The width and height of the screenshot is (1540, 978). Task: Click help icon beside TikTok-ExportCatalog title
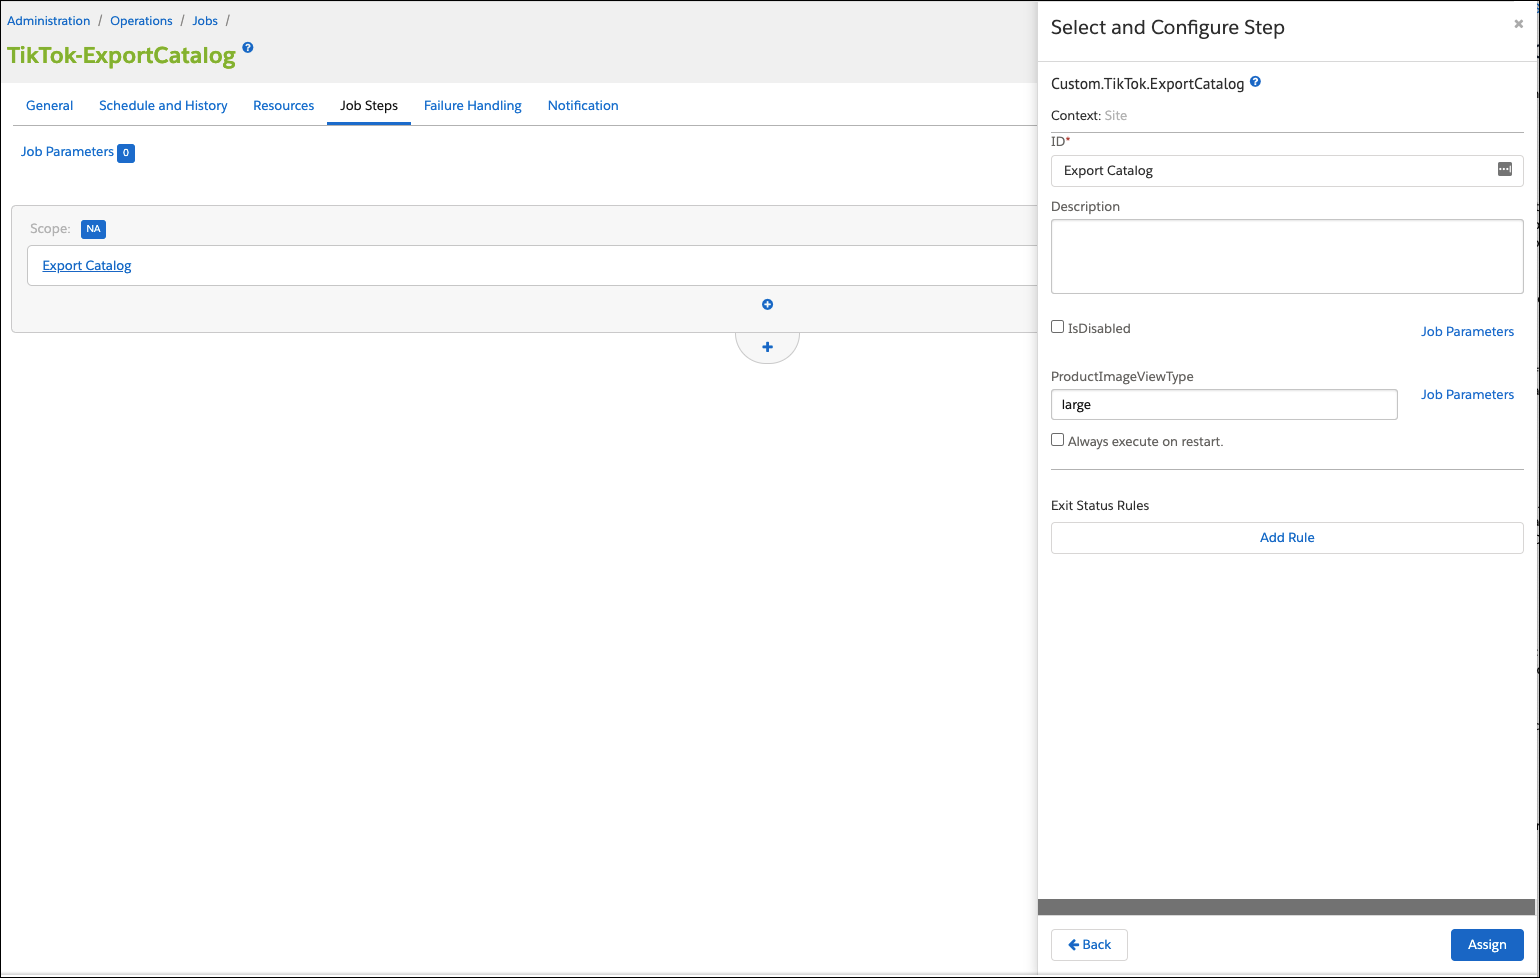click(248, 48)
